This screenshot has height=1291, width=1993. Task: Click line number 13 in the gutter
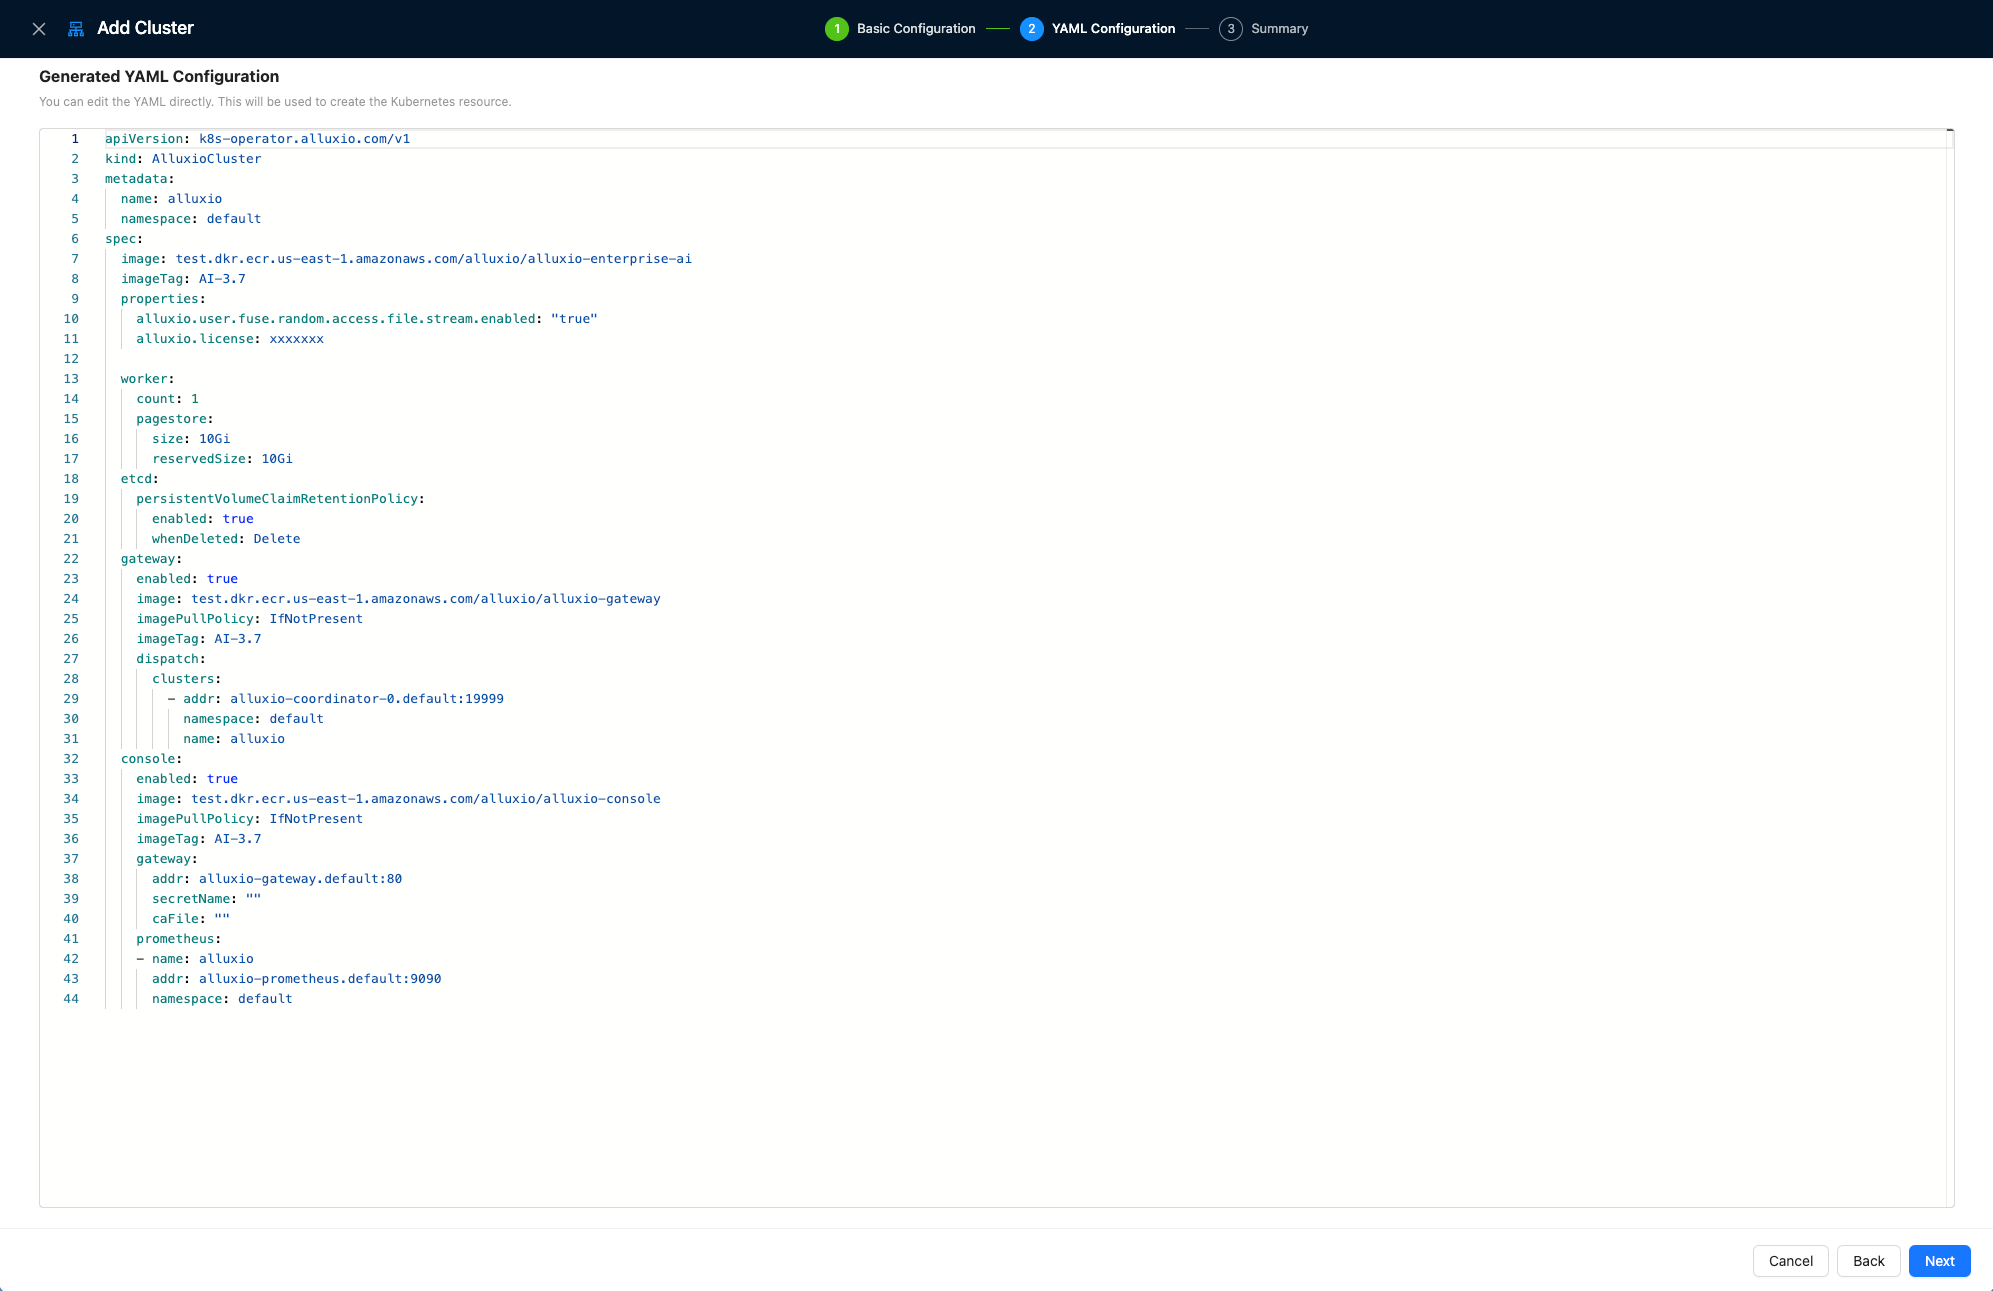tap(71, 379)
